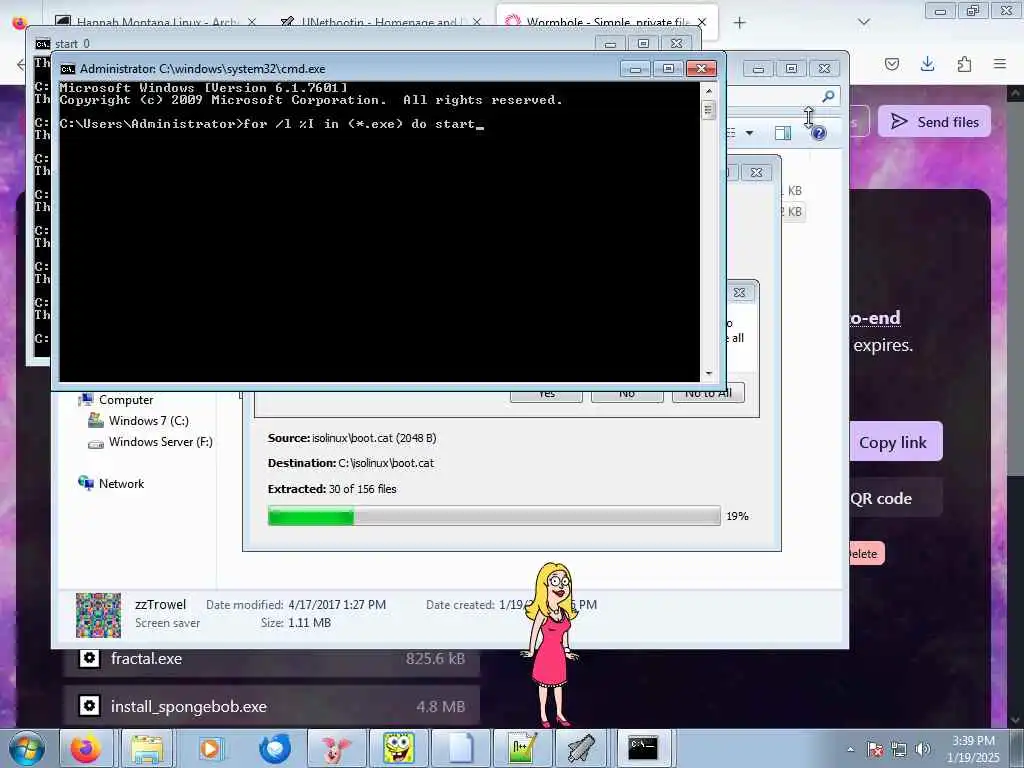Screen dimensions: 1024x768
Task: Click Send files on Wormhole
Action: click(x=935, y=121)
